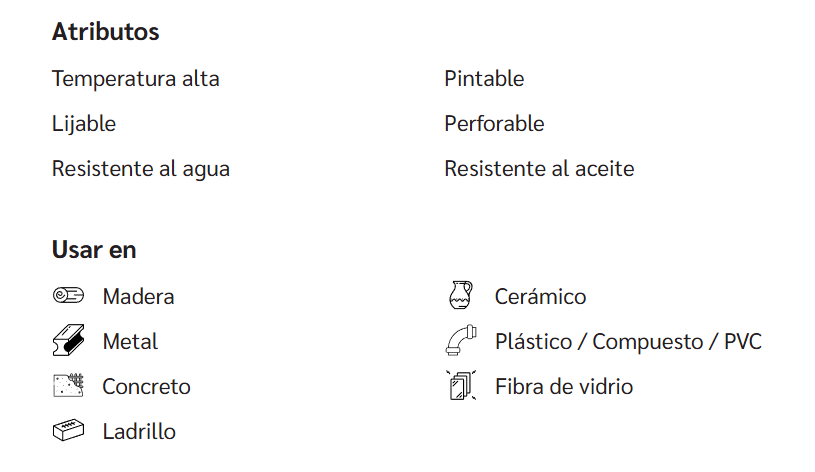Click the Madera wood log icon
Viewport: 815px width, 472px height.
point(67,296)
